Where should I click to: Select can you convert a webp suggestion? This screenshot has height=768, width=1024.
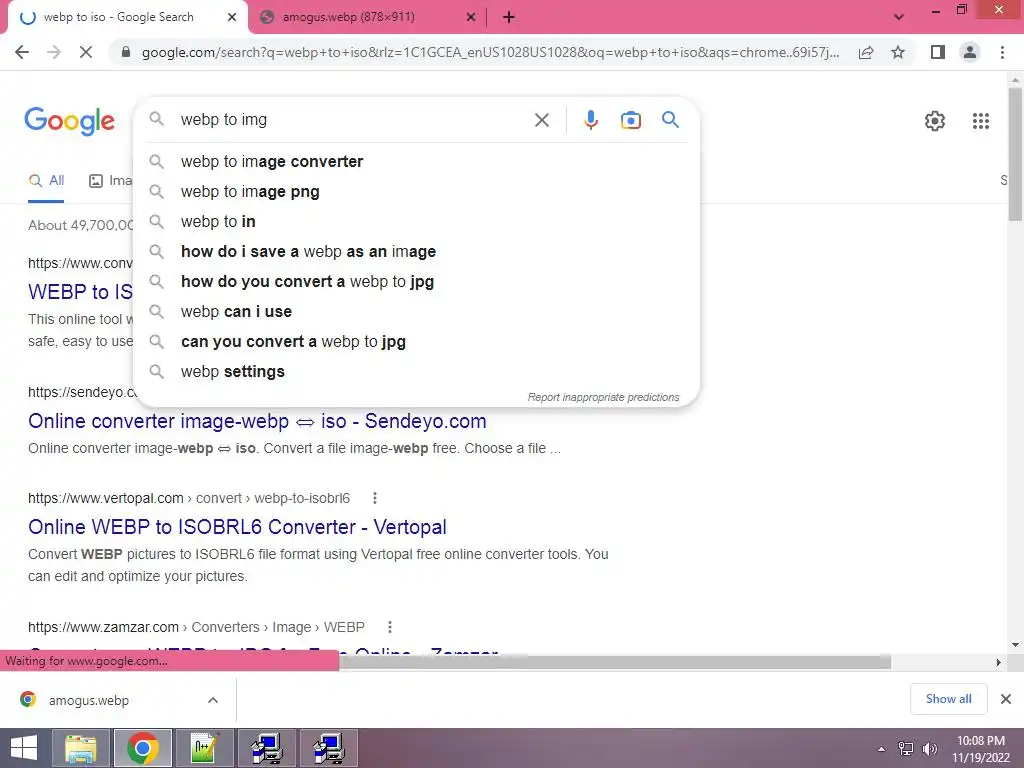click(417, 342)
